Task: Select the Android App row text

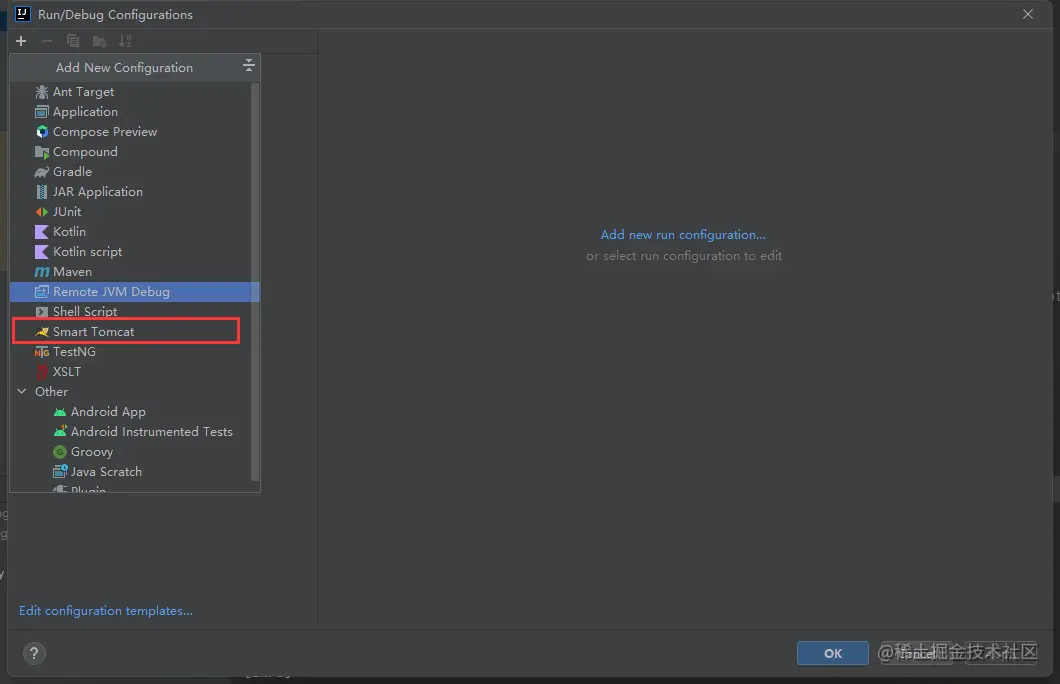Action: pos(108,412)
